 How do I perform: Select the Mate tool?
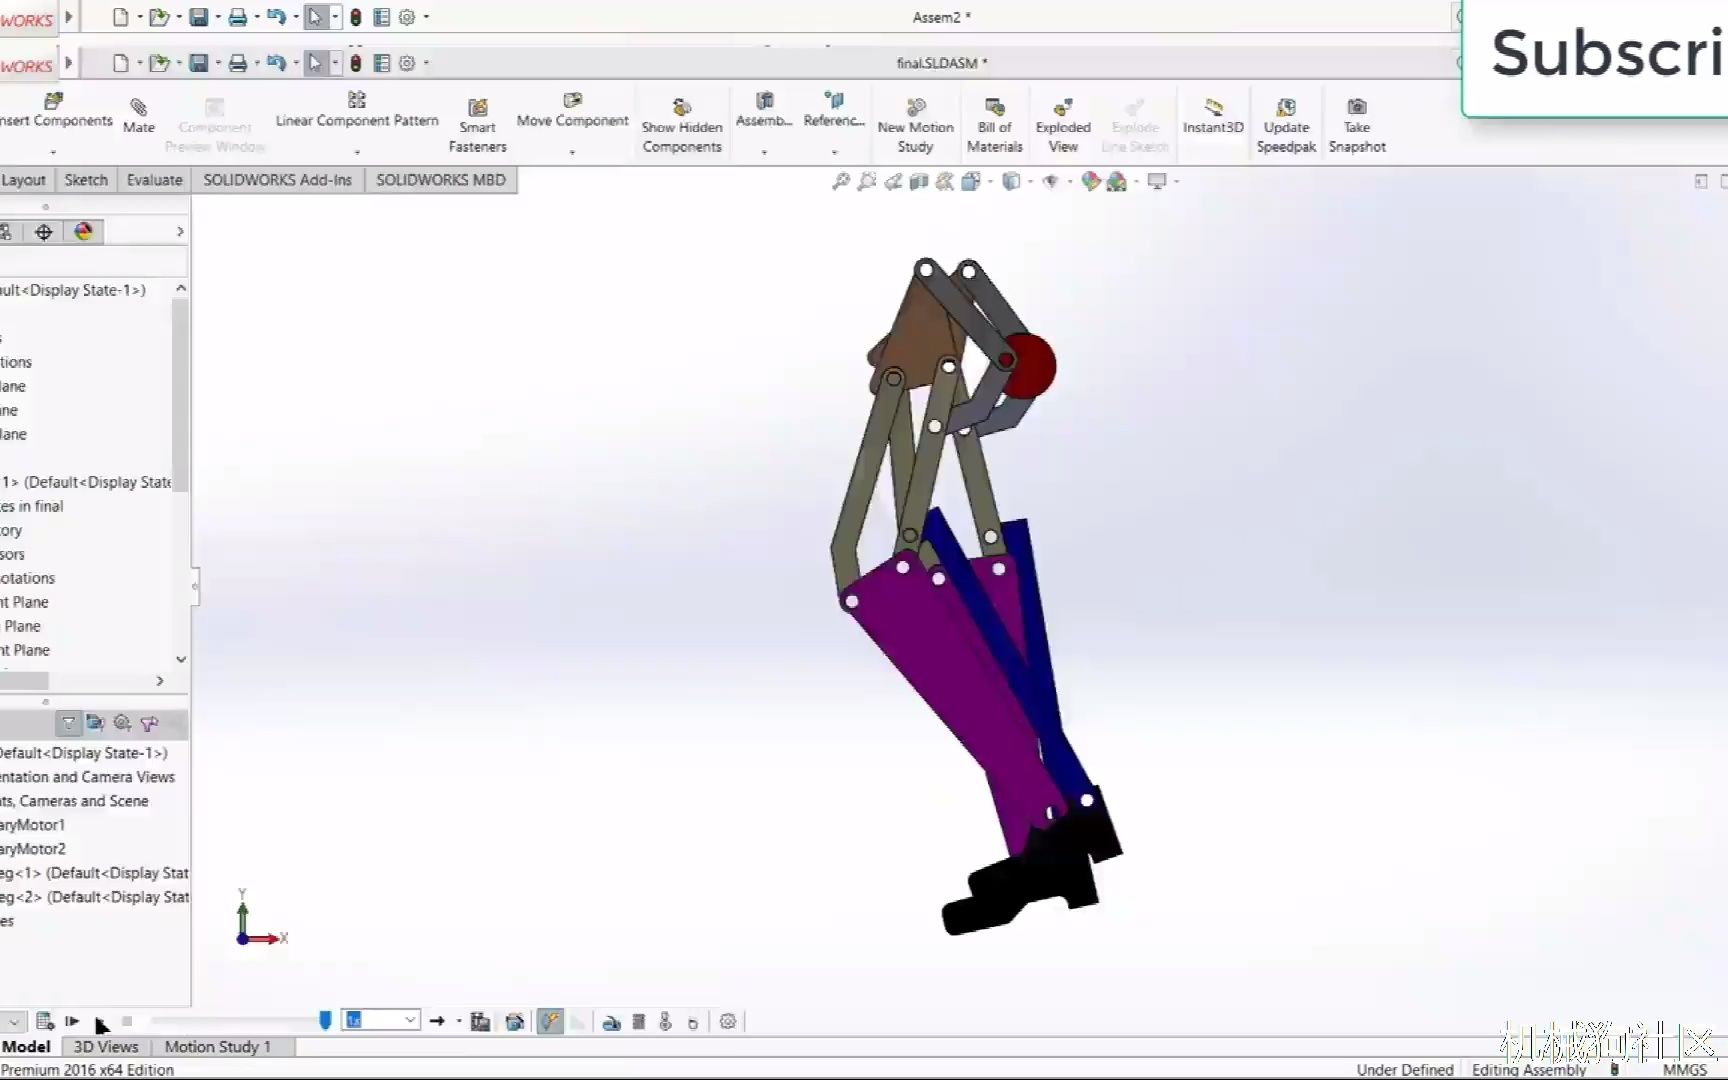point(138,115)
